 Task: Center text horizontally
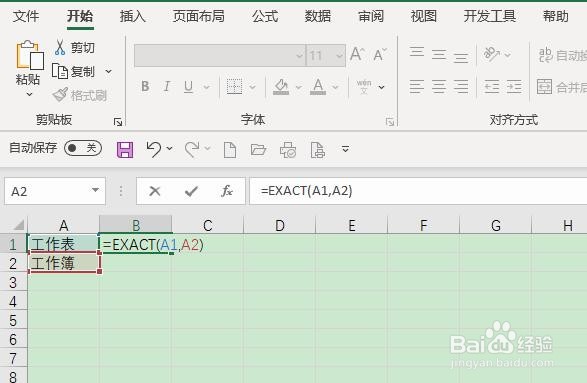click(439, 86)
